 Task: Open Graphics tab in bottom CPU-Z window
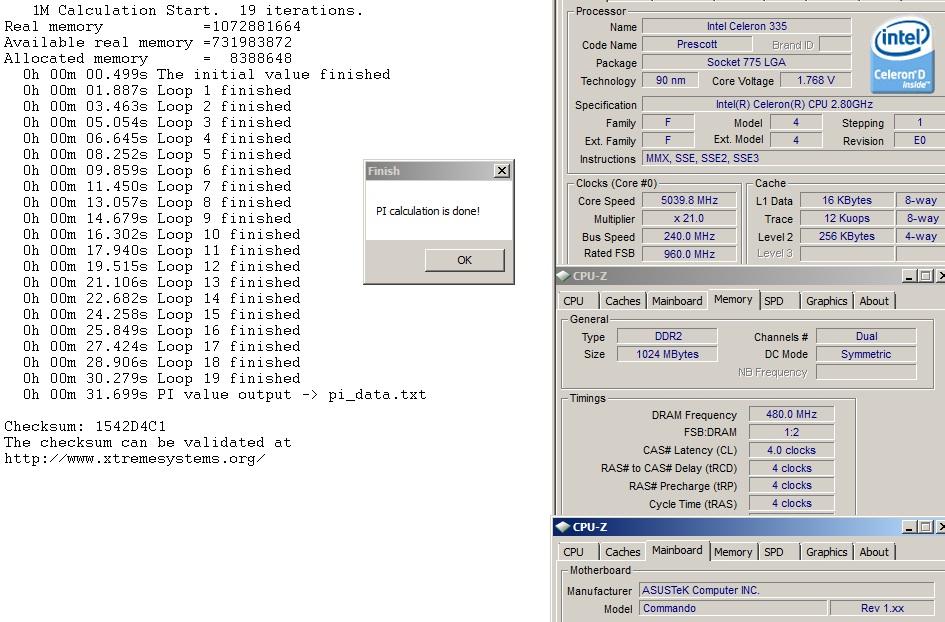(x=826, y=551)
